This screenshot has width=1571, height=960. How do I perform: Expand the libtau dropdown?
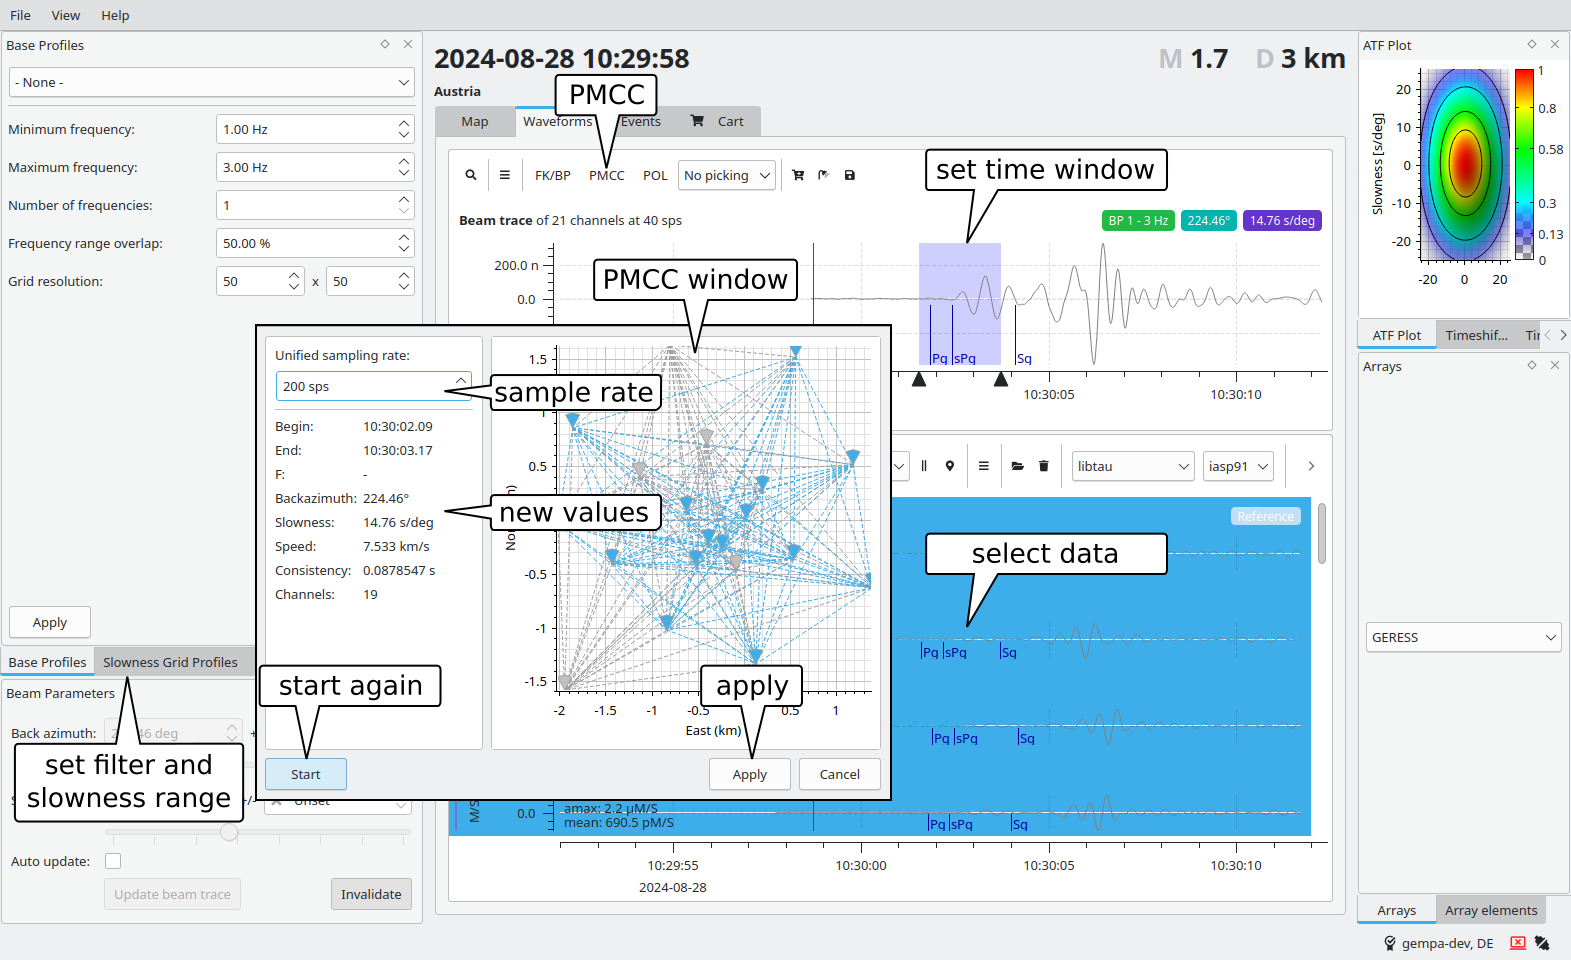pos(1133,466)
